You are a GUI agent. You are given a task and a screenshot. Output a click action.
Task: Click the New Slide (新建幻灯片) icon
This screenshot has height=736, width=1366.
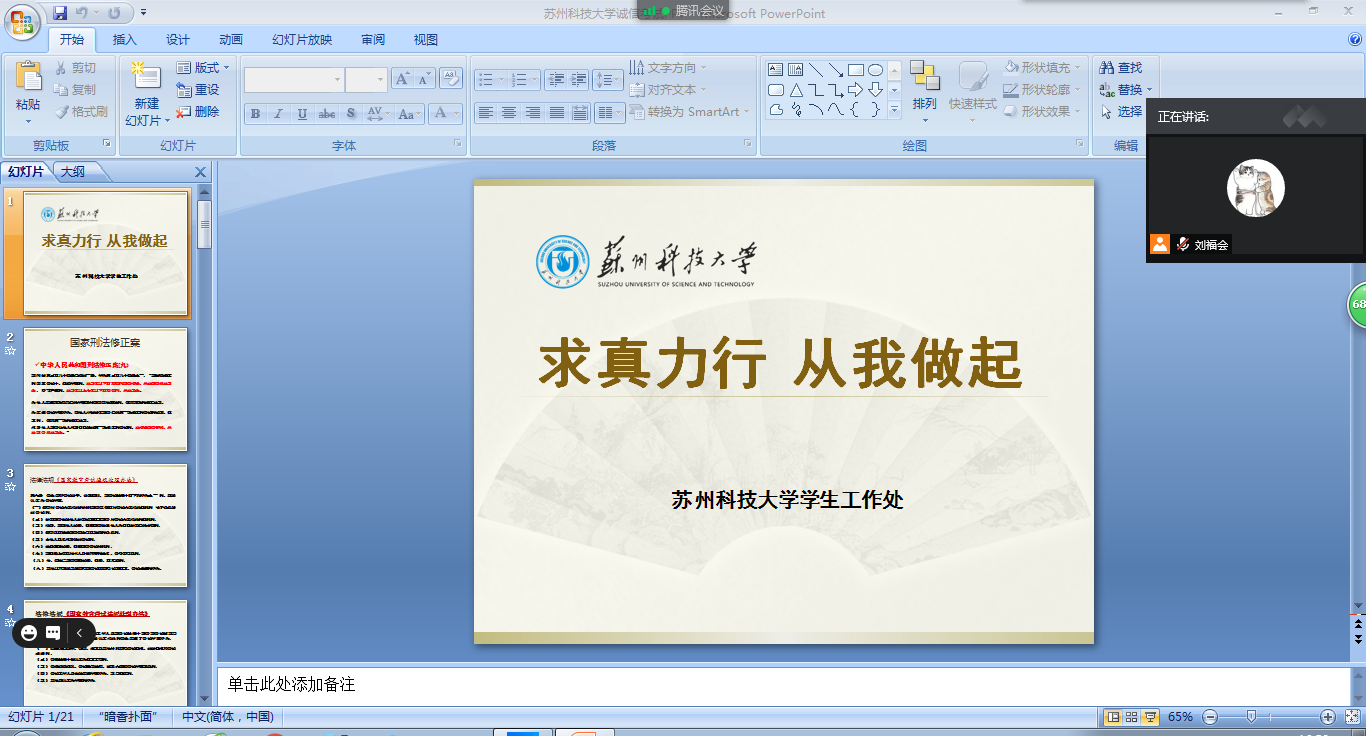coord(146,77)
